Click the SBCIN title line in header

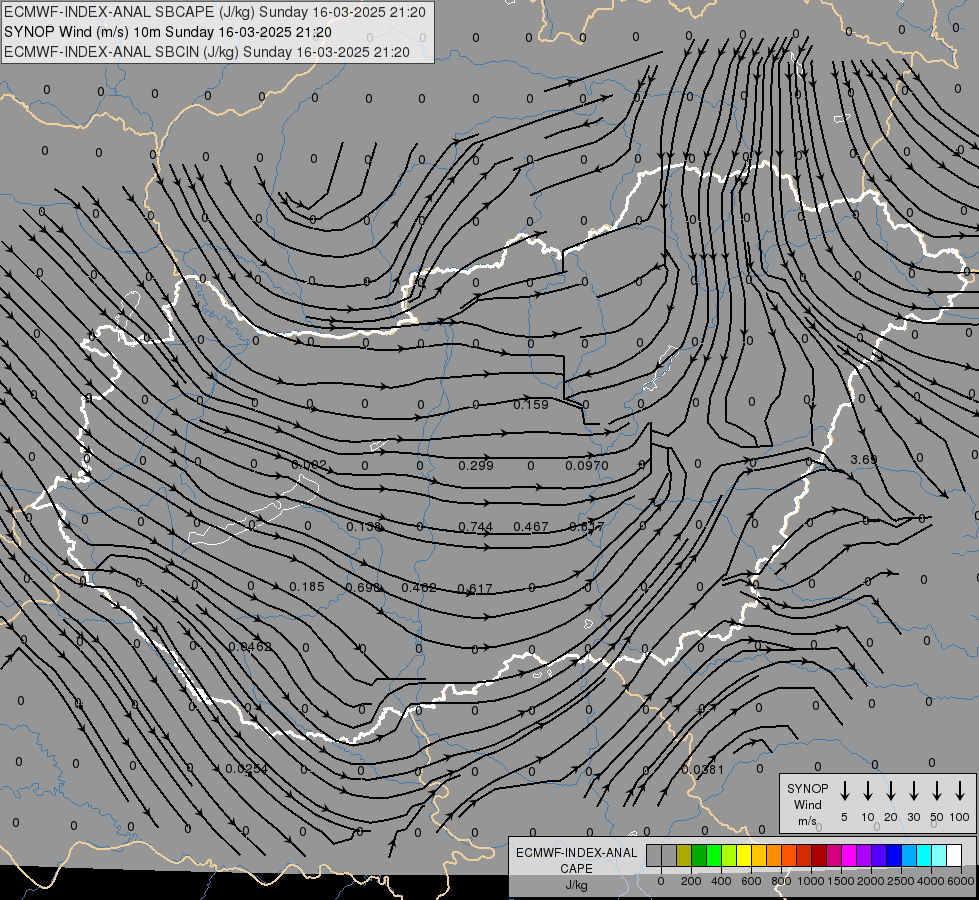(207, 52)
